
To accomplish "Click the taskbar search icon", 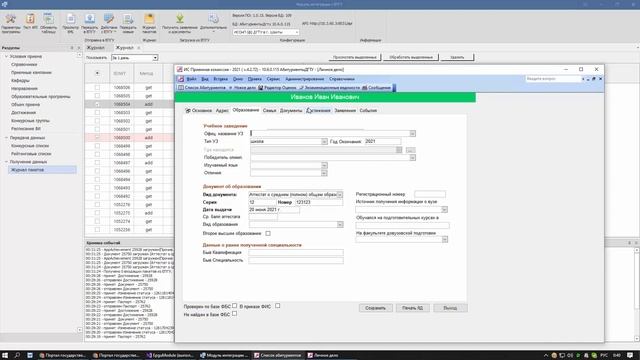I will pyautogui.click(x=17, y=355).
